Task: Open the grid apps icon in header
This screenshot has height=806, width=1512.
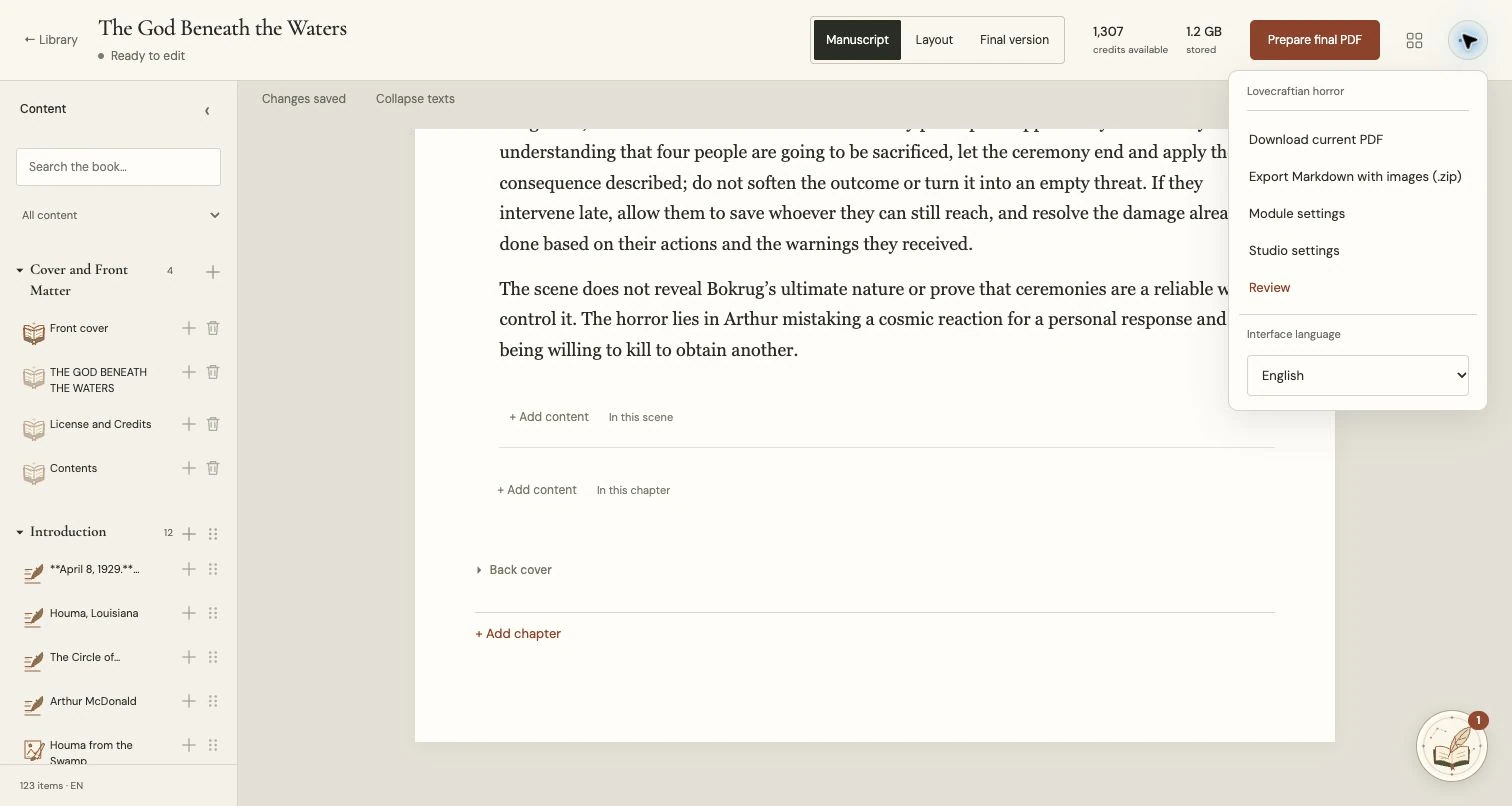Action: coord(1414,40)
